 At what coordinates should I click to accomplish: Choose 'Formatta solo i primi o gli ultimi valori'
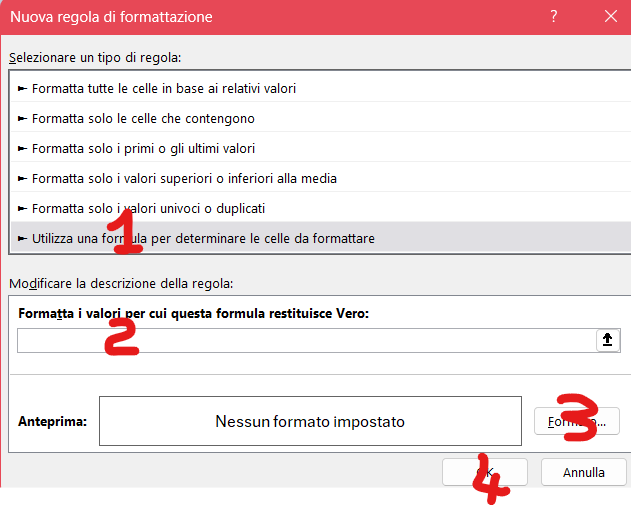tap(143, 148)
